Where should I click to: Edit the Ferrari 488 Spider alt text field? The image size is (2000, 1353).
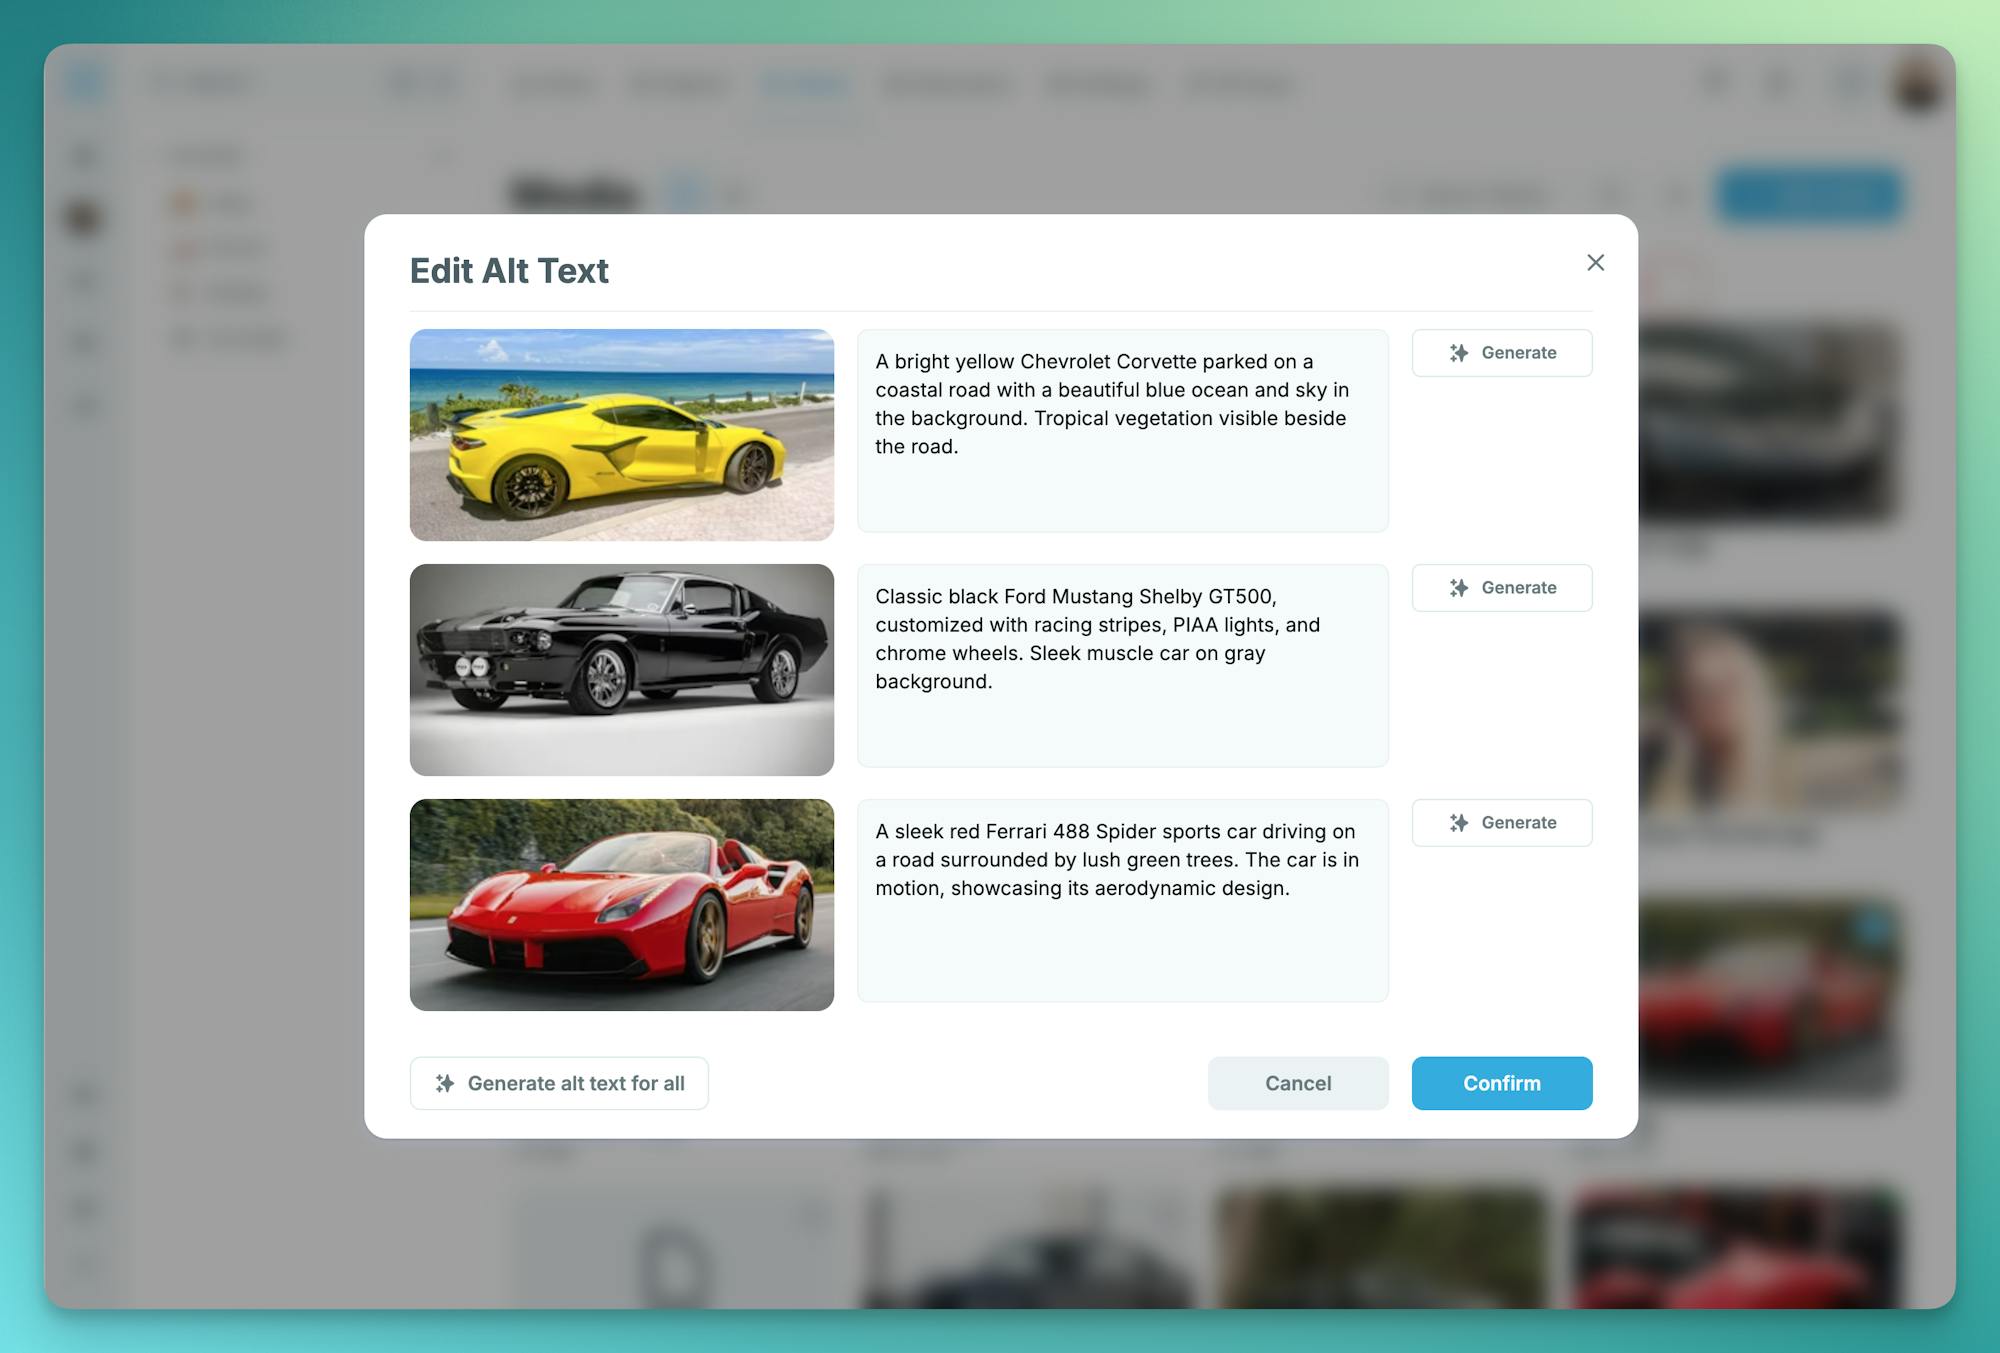point(1122,900)
